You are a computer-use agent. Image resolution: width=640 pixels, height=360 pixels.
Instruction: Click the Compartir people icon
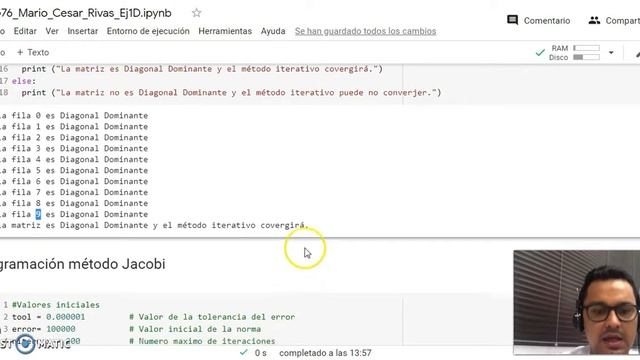[x=594, y=20]
